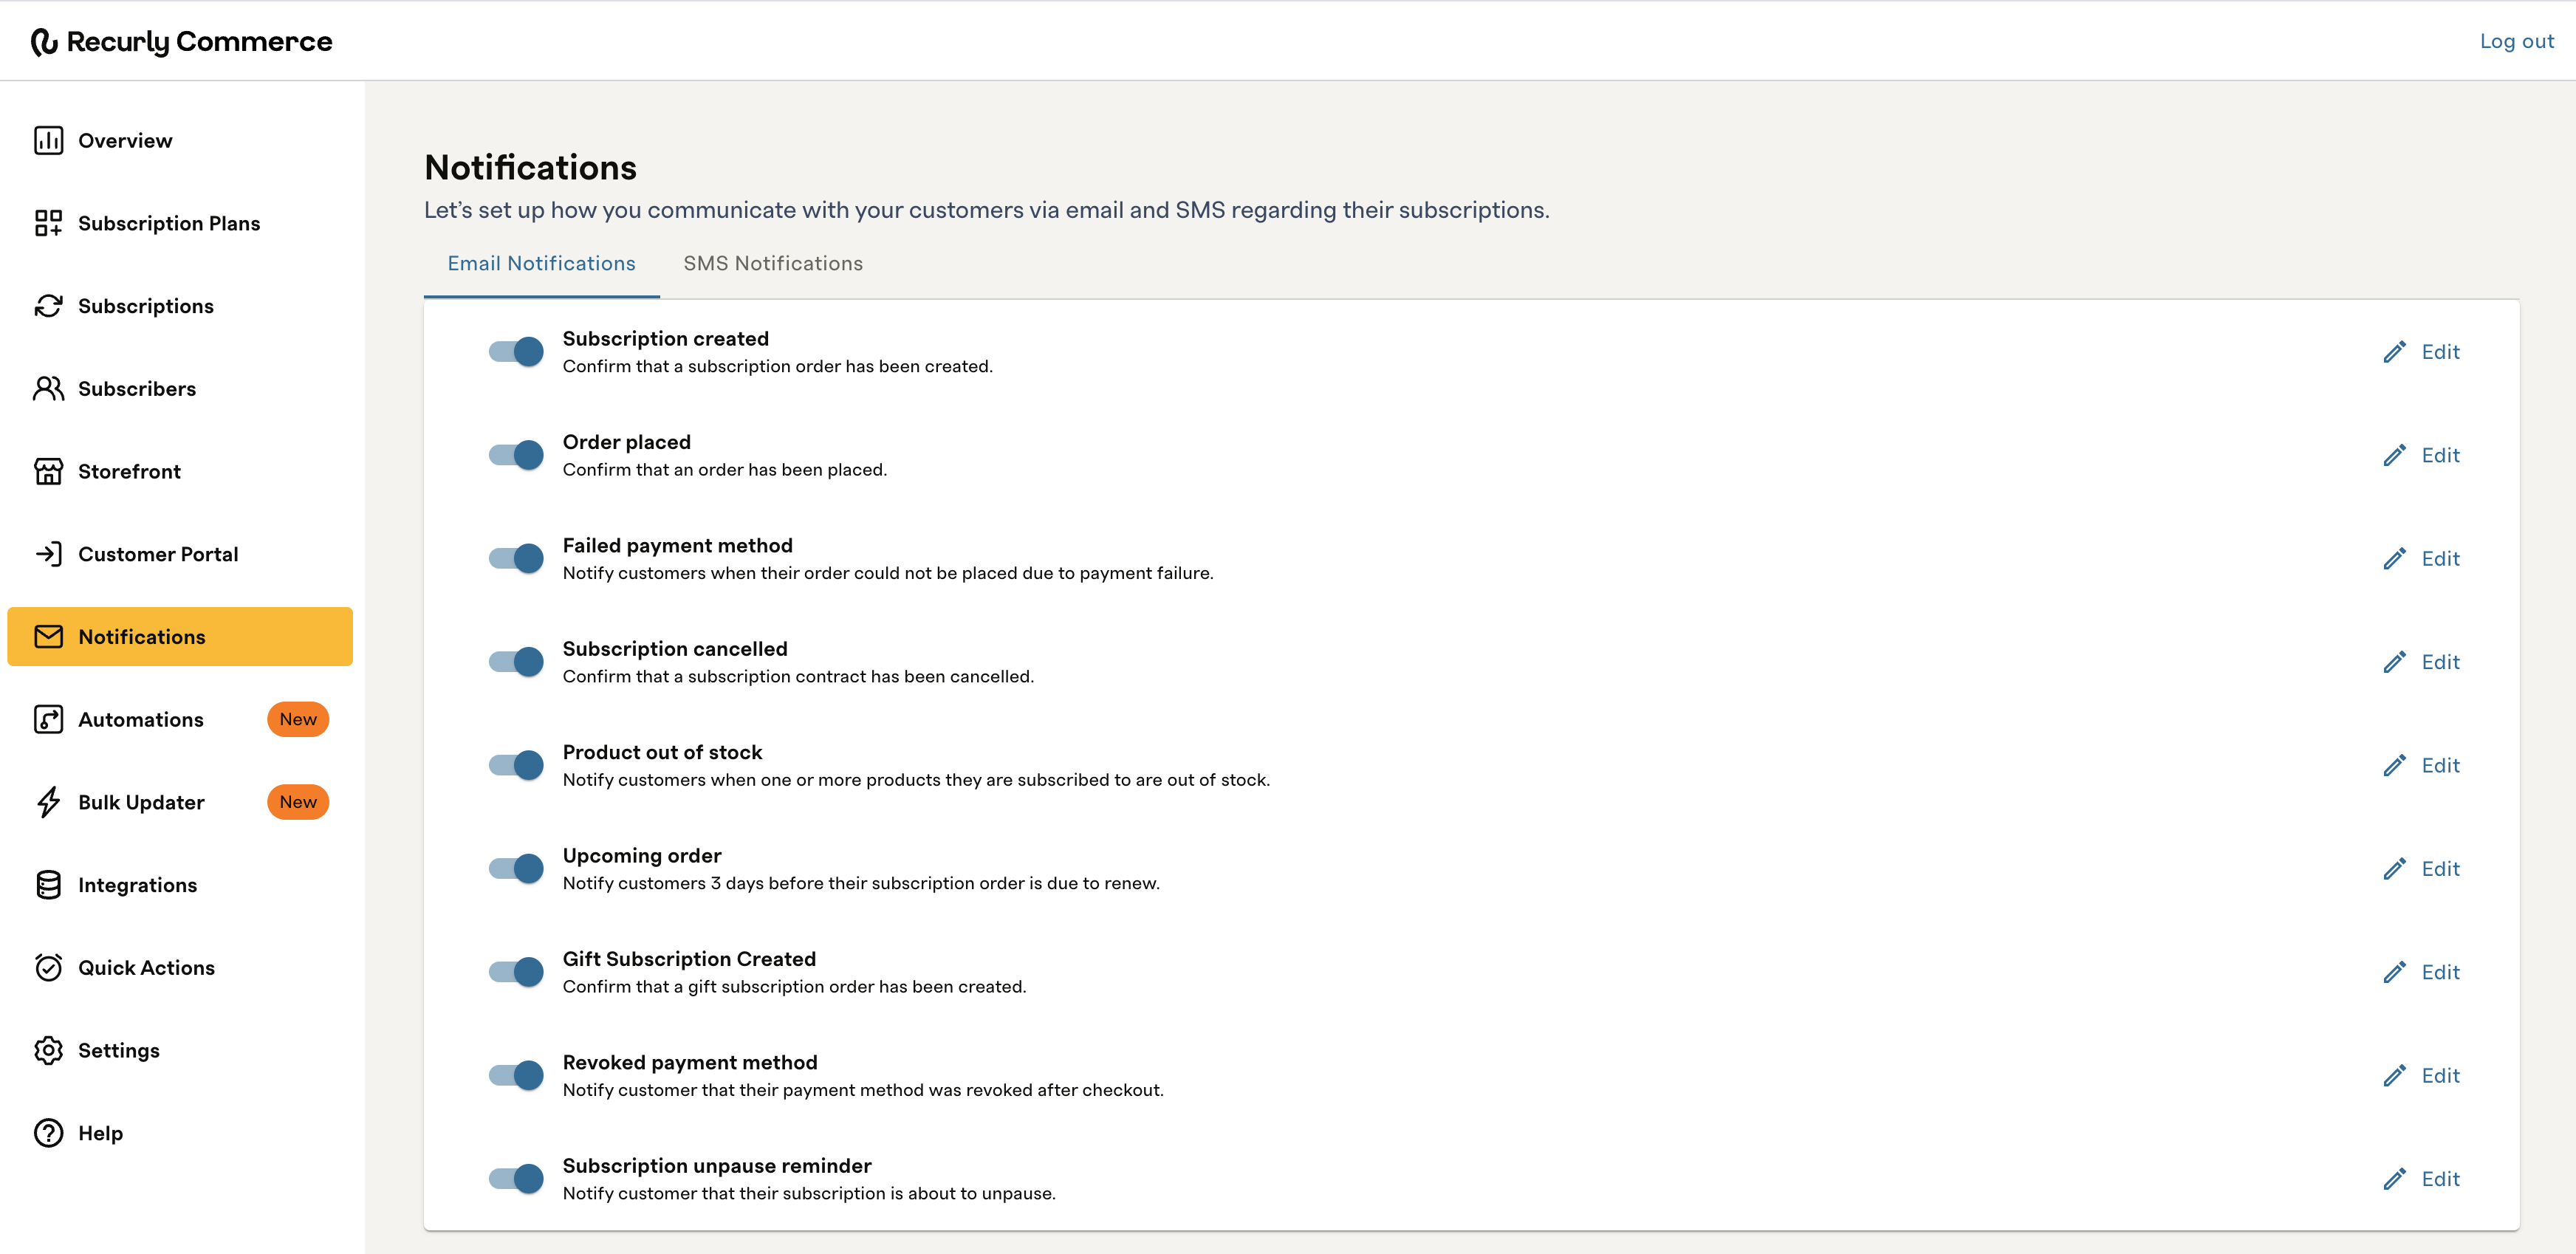Click the Customer Portal login-arrow icon

coord(48,554)
